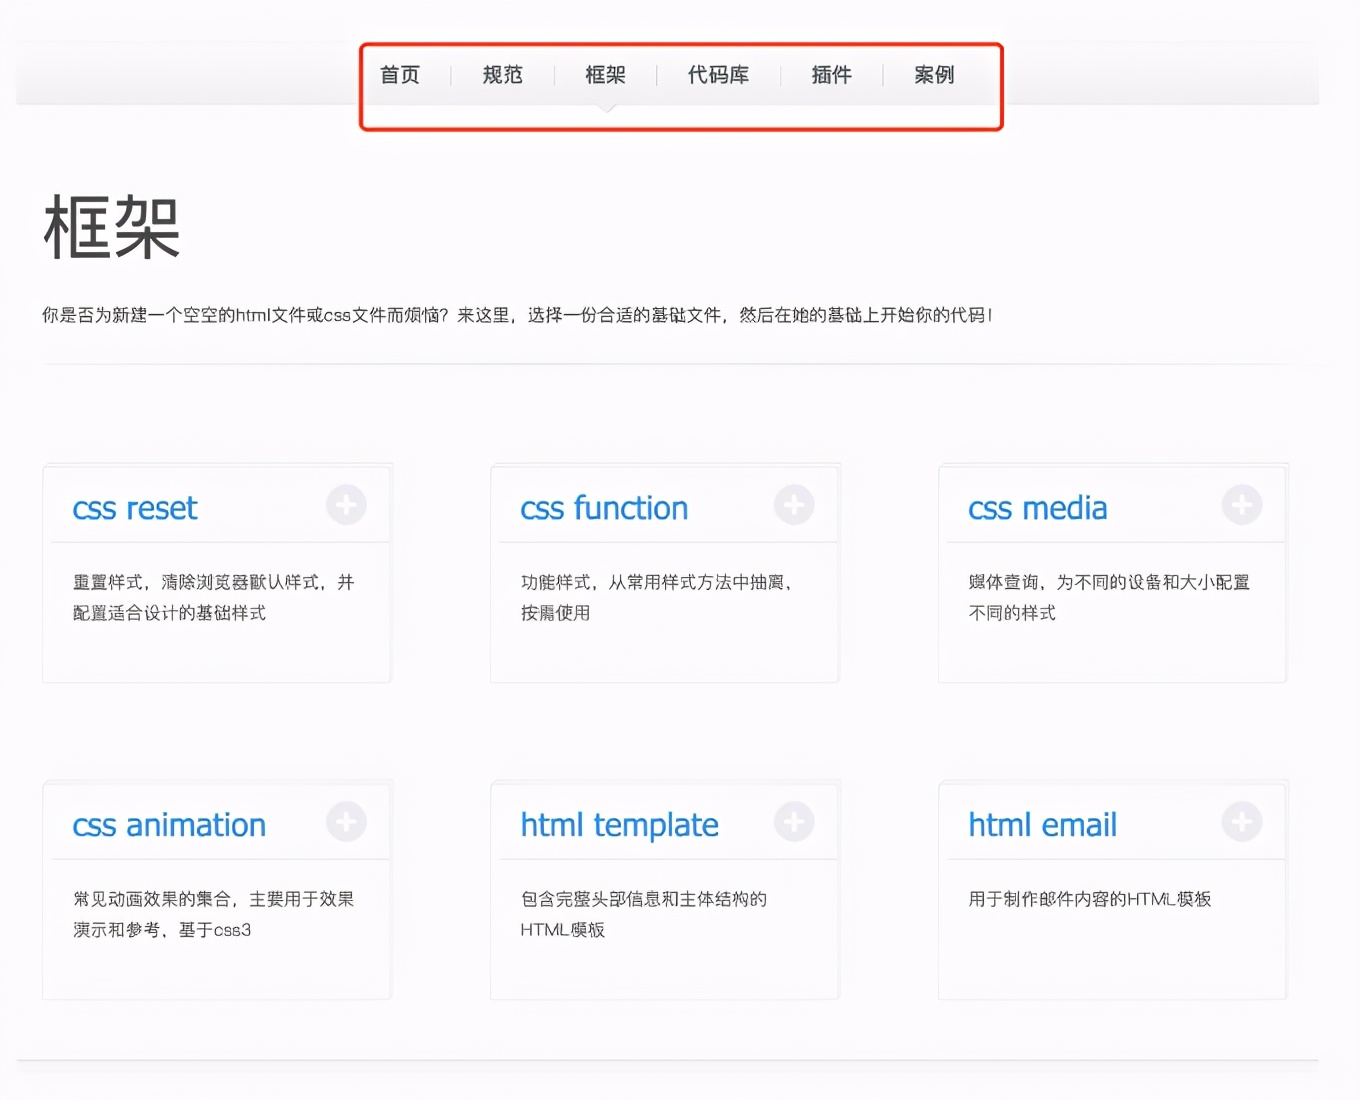Click the description 功能样式，从常用样式方法中抽离
This screenshot has height=1100, width=1360.
[x=657, y=597]
